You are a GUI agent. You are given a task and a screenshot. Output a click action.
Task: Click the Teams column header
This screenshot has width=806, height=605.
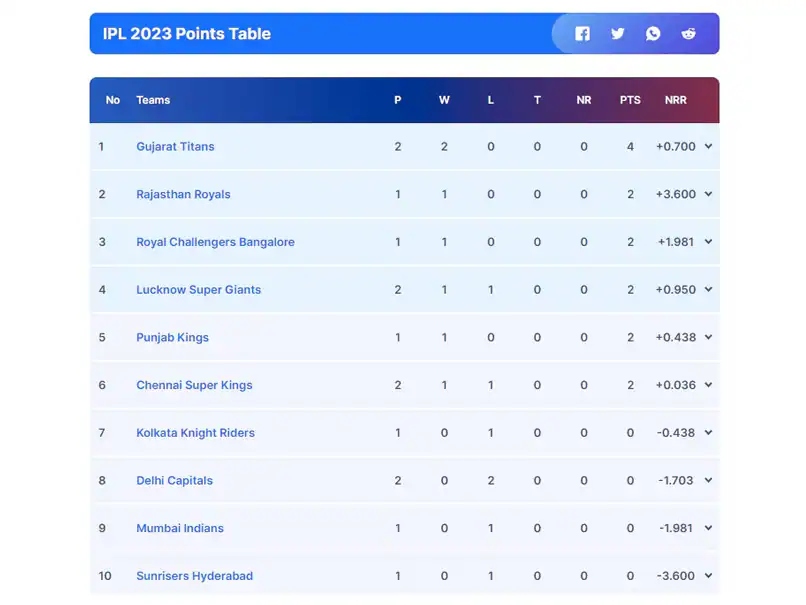point(153,100)
